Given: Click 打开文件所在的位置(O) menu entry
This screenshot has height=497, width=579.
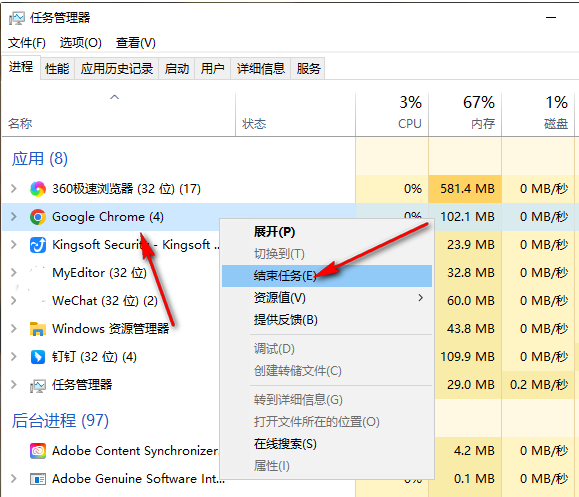Looking at the screenshot, I should point(326,422).
